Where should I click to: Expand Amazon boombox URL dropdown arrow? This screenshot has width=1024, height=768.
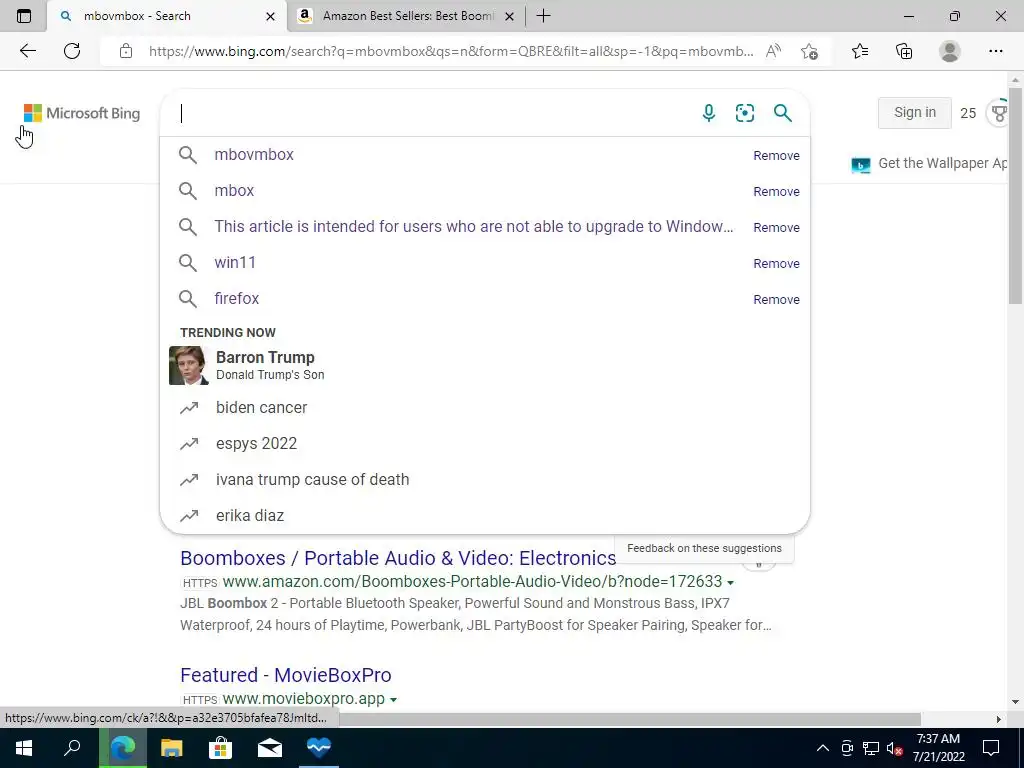pyautogui.click(x=730, y=583)
